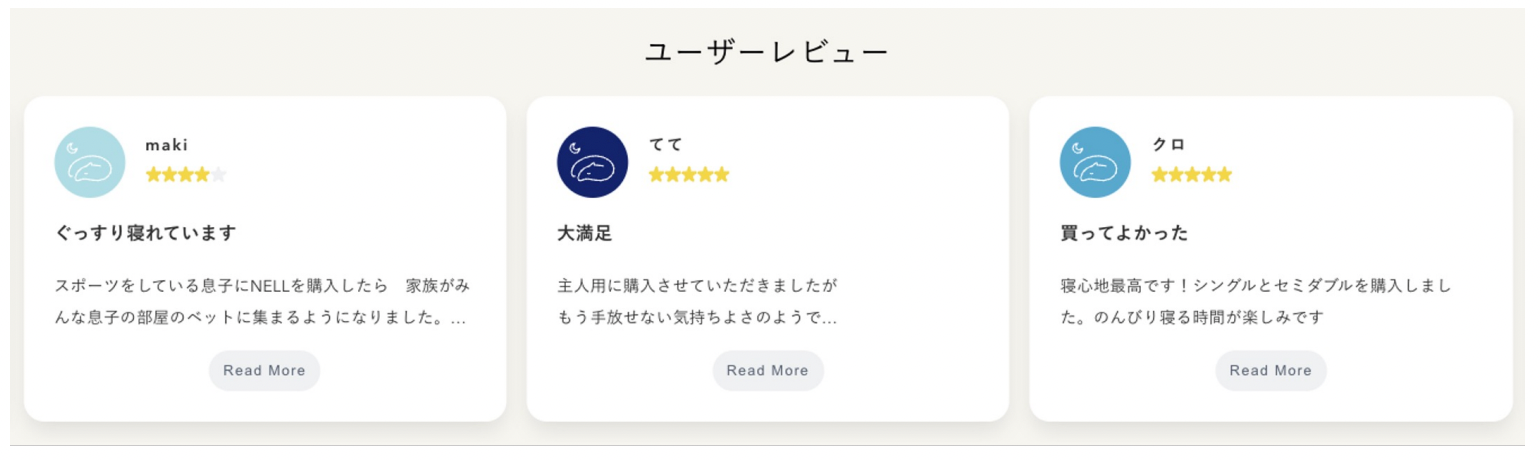The height and width of the screenshot is (460, 1540).
Task: Click the five-star rating under クロ
Action: click(x=1191, y=175)
